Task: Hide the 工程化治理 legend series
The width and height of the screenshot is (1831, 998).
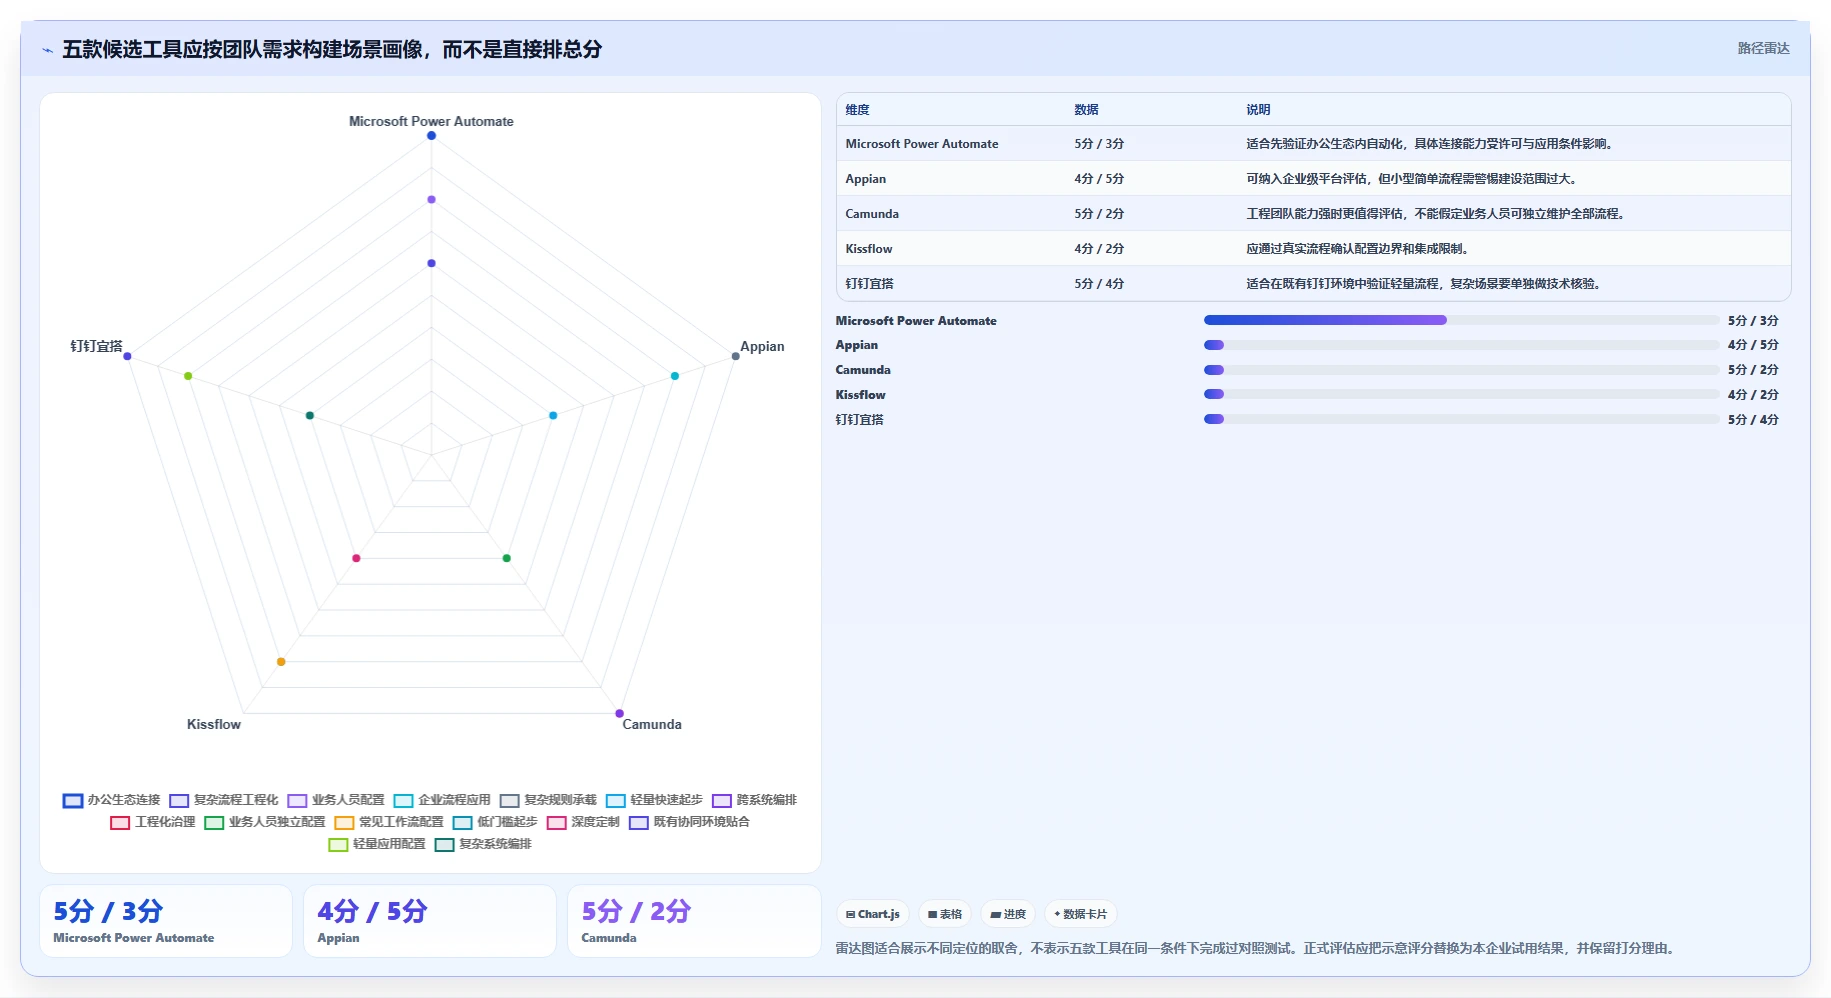Action: [x=153, y=822]
